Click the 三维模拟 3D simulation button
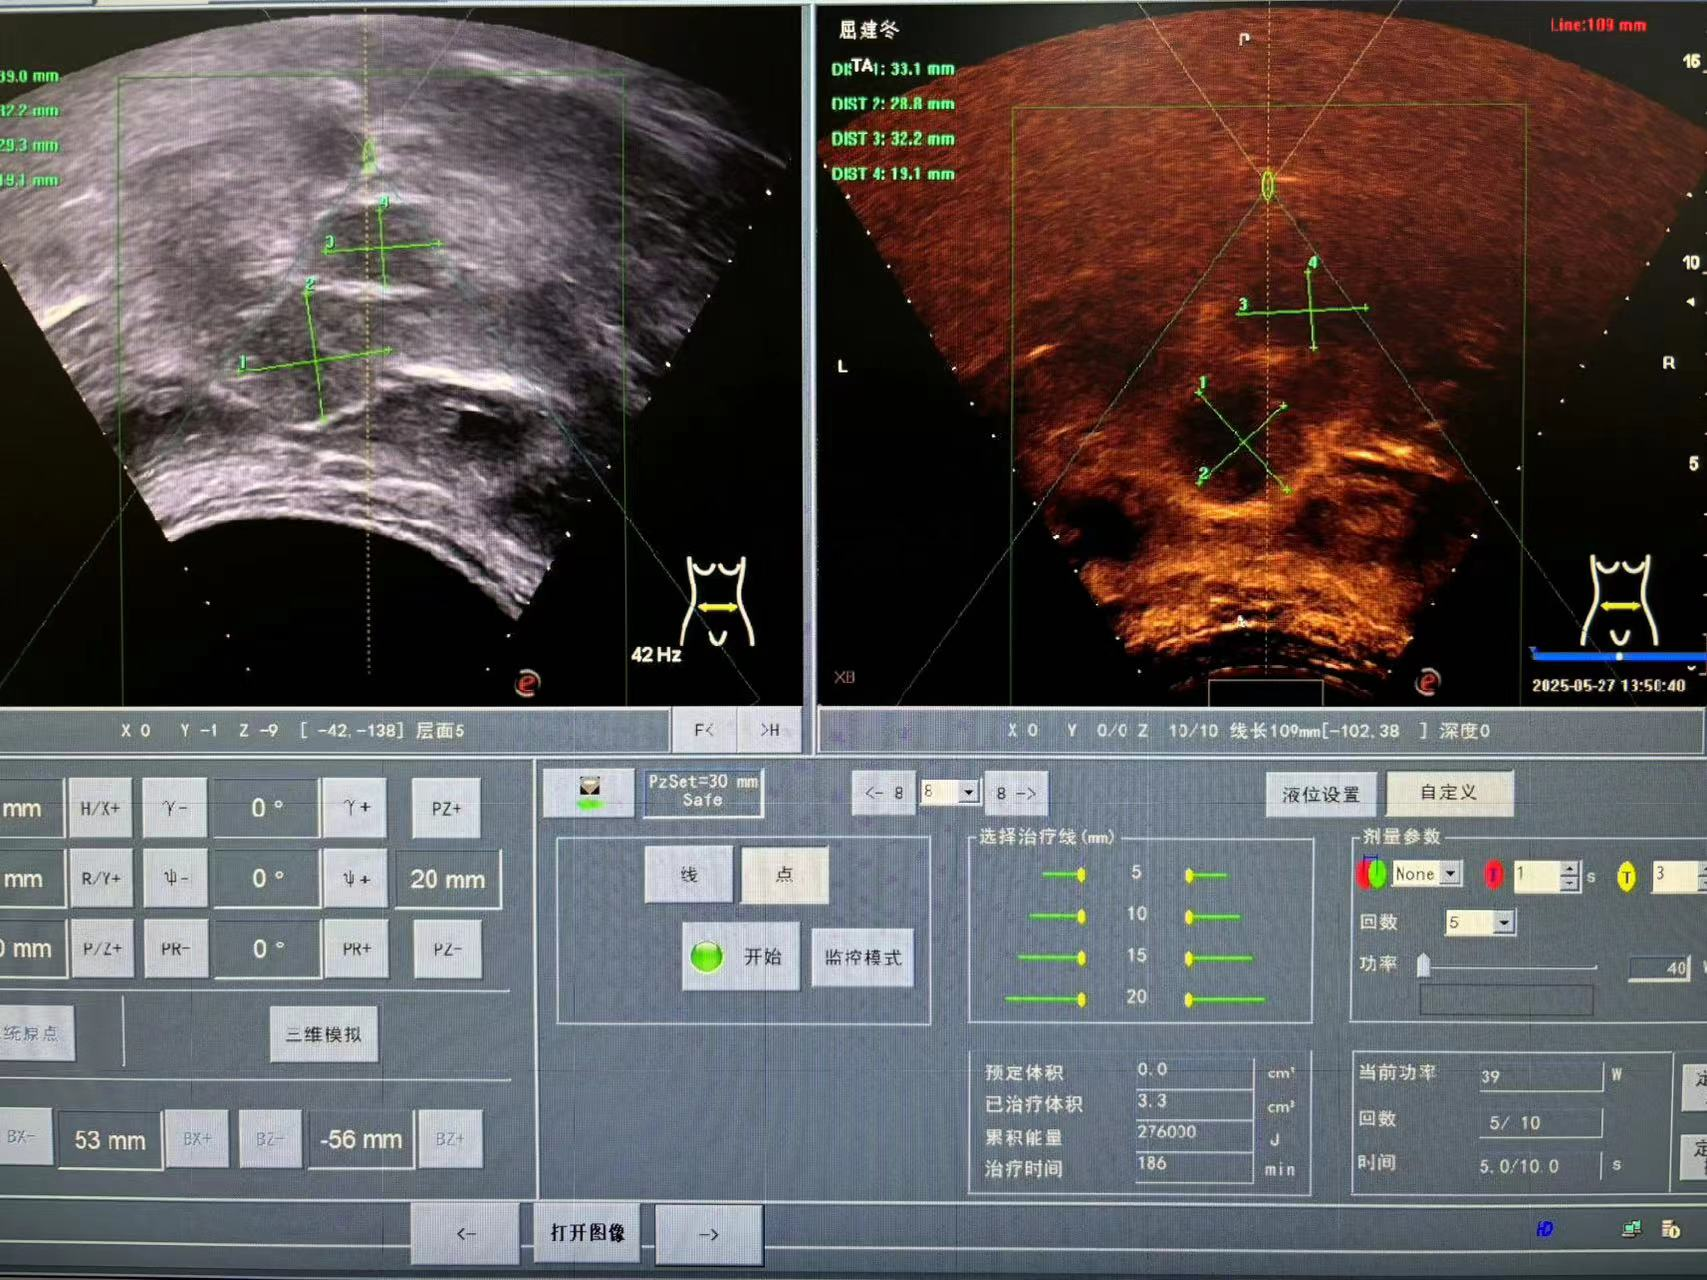 [x=324, y=1034]
